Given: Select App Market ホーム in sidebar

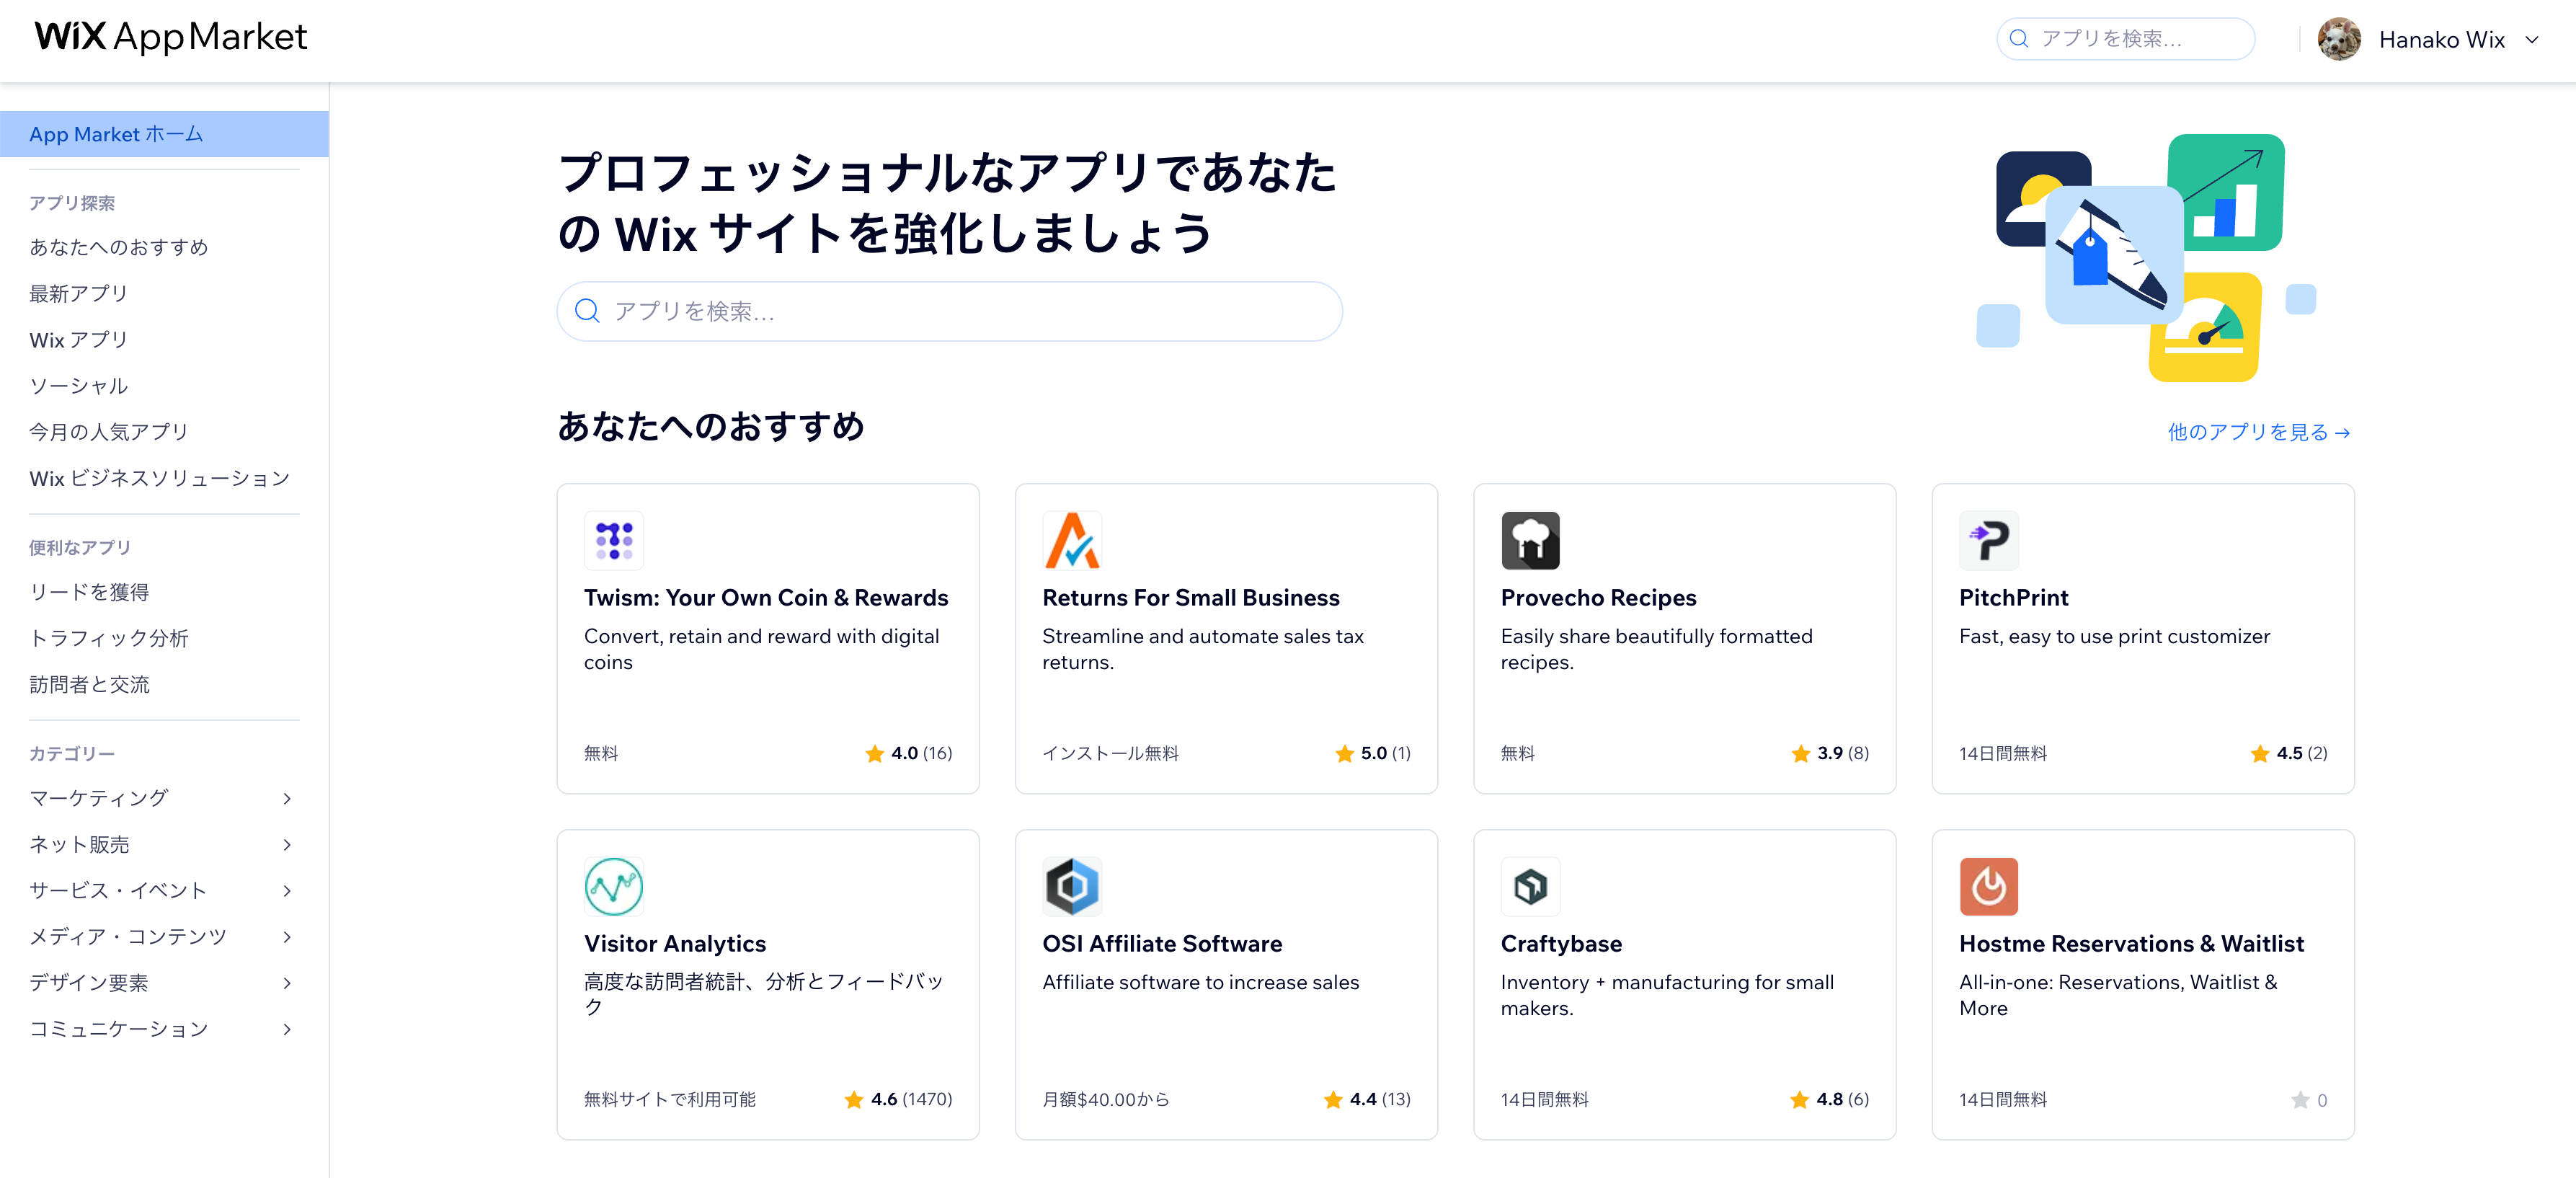Looking at the screenshot, I should pyautogui.click(x=164, y=134).
